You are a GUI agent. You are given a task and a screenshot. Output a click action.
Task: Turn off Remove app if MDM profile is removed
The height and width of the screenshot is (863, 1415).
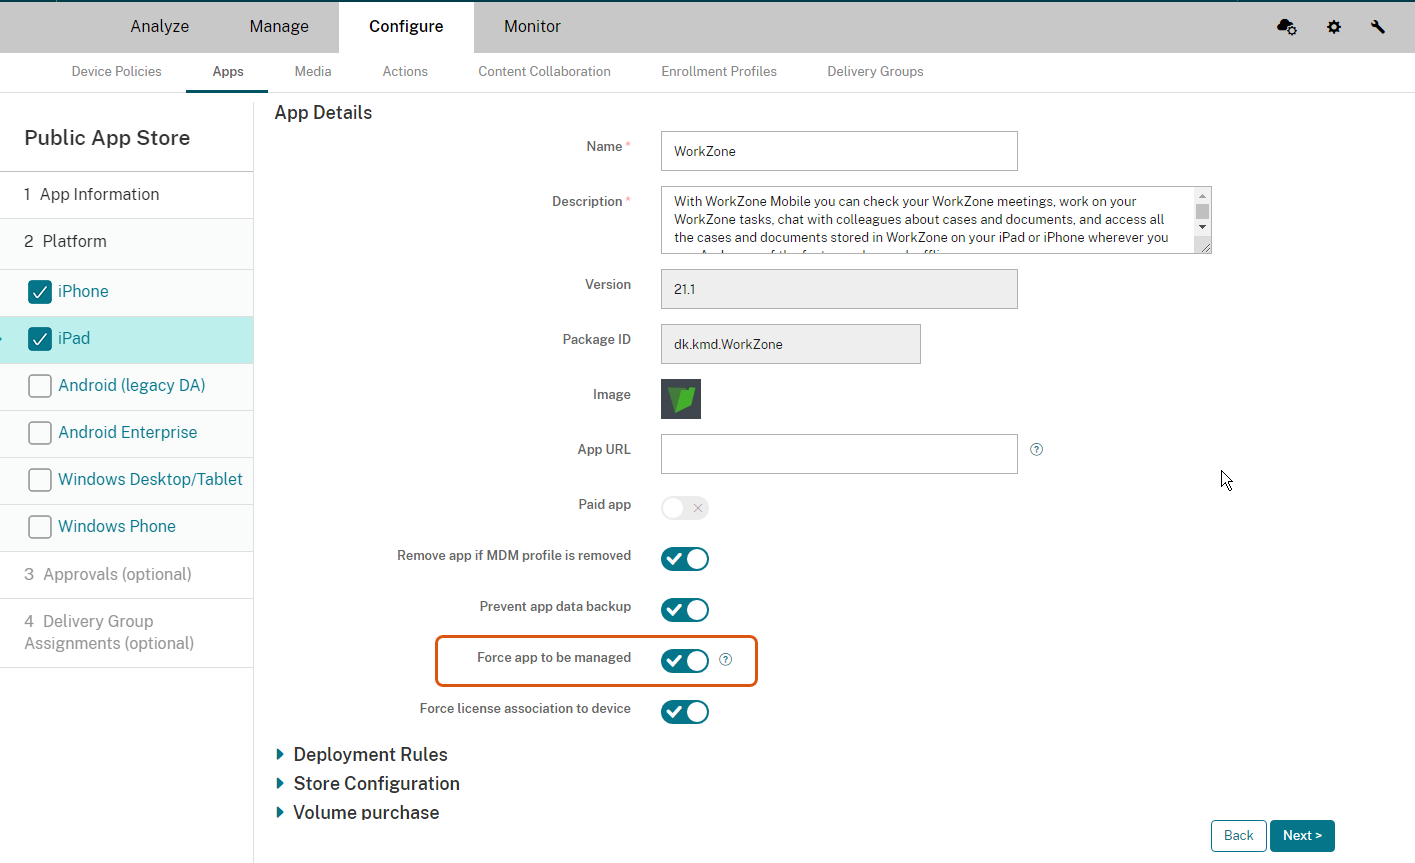coord(685,559)
